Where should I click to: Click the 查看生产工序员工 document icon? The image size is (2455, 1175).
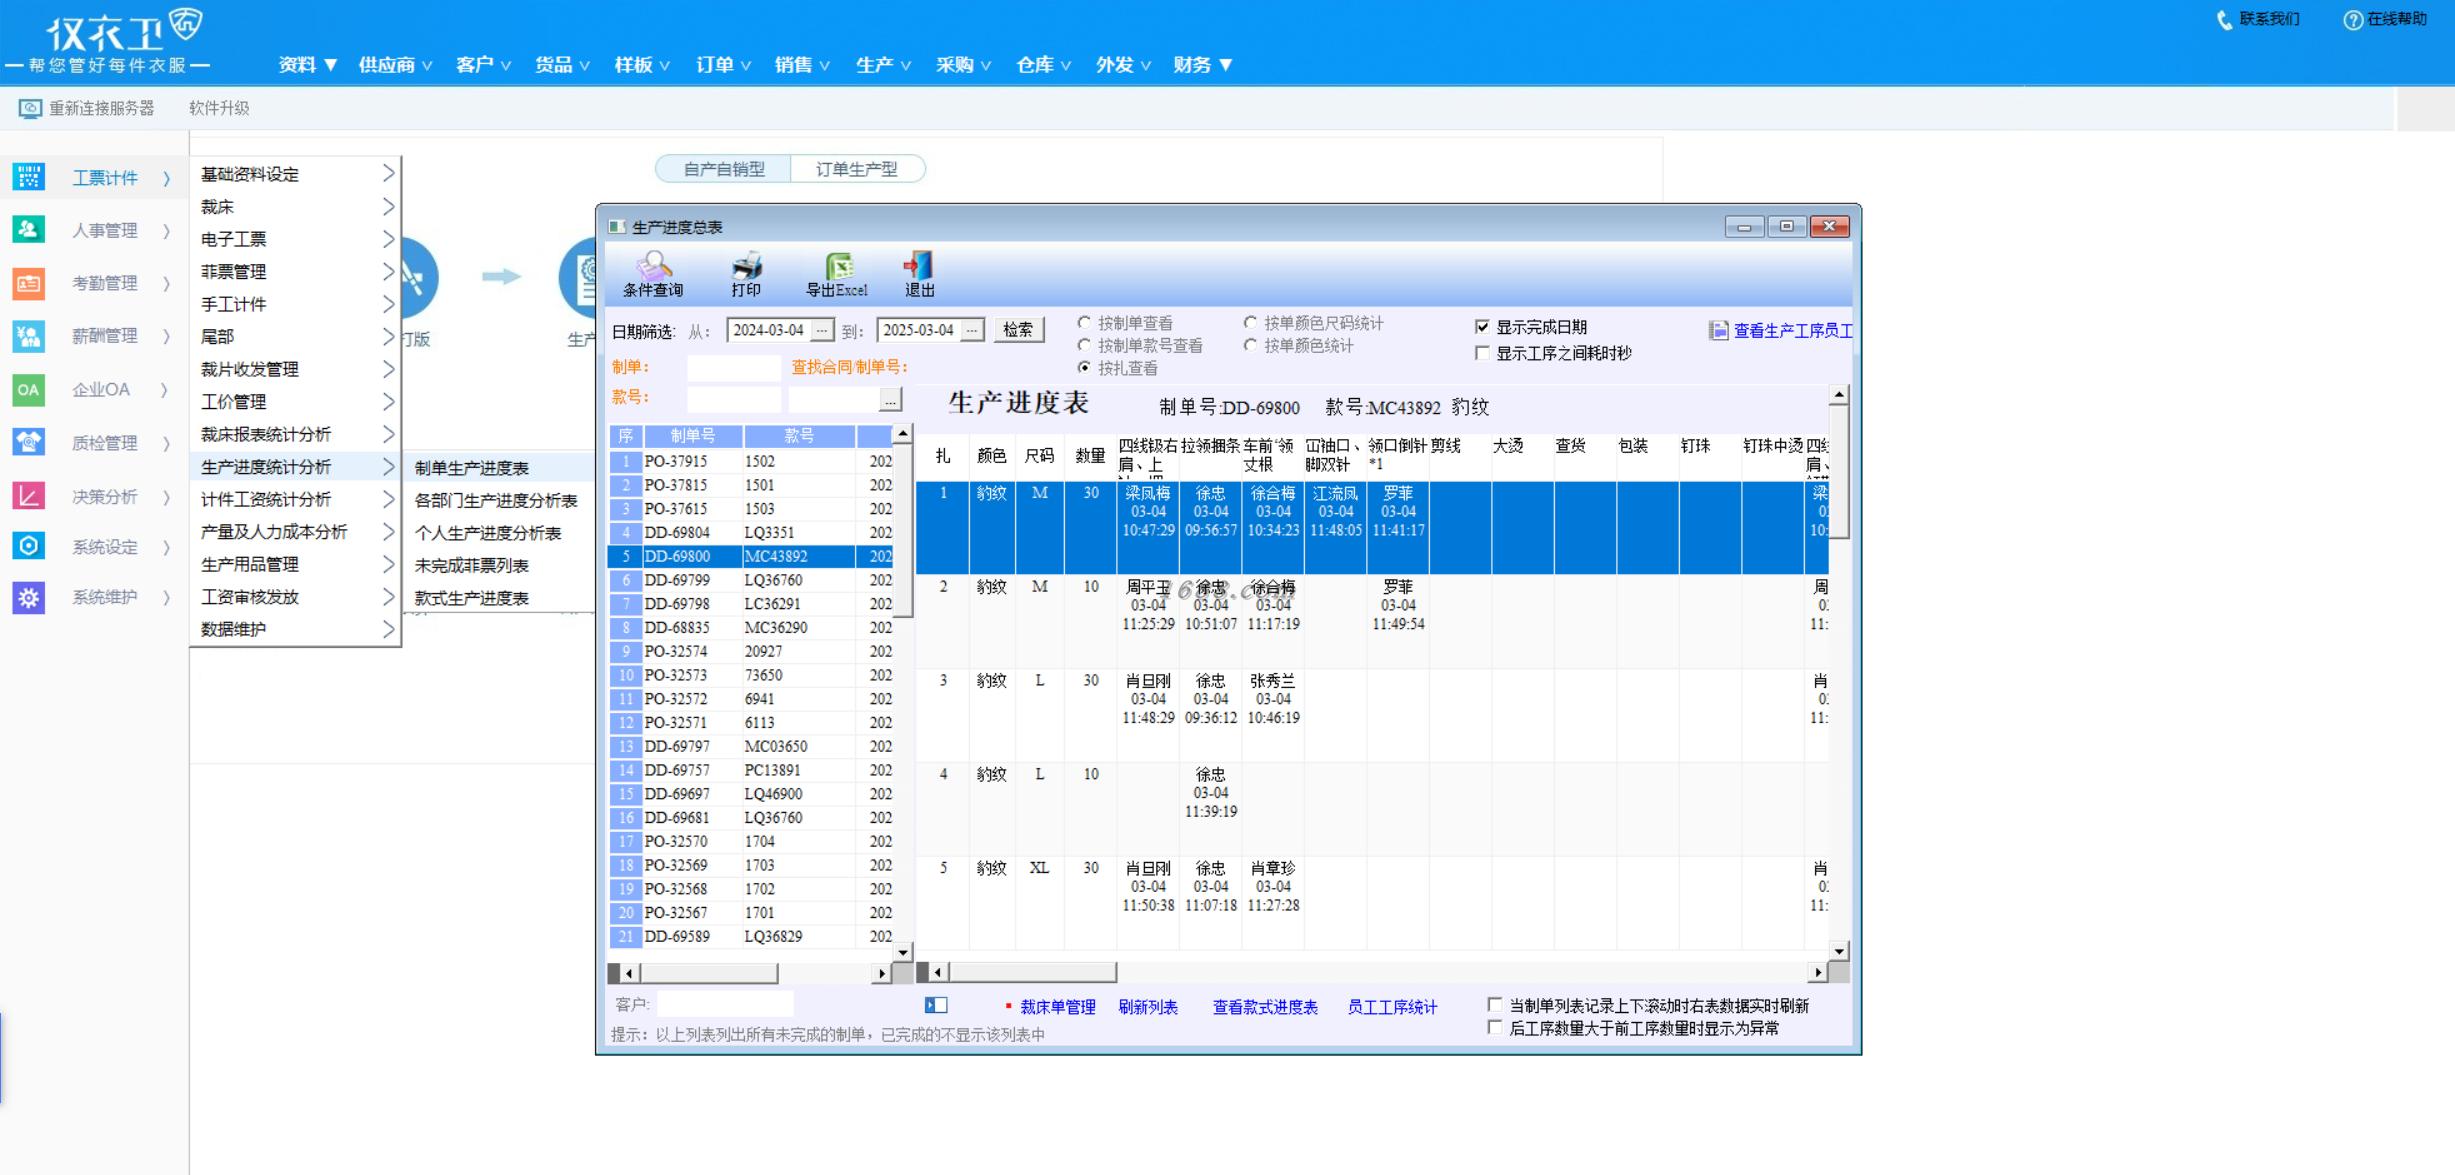click(x=1718, y=331)
